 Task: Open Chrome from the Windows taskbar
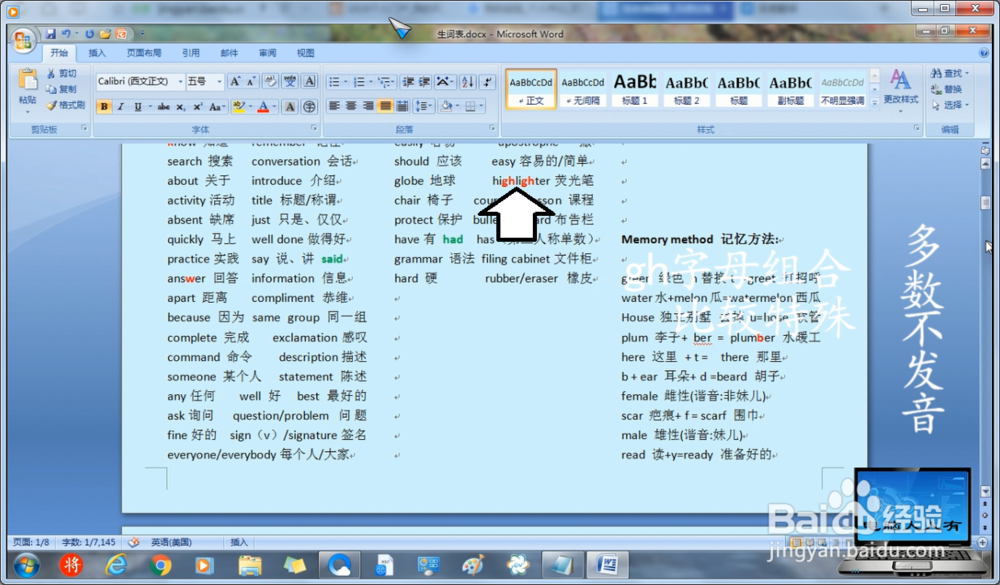point(161,565)
